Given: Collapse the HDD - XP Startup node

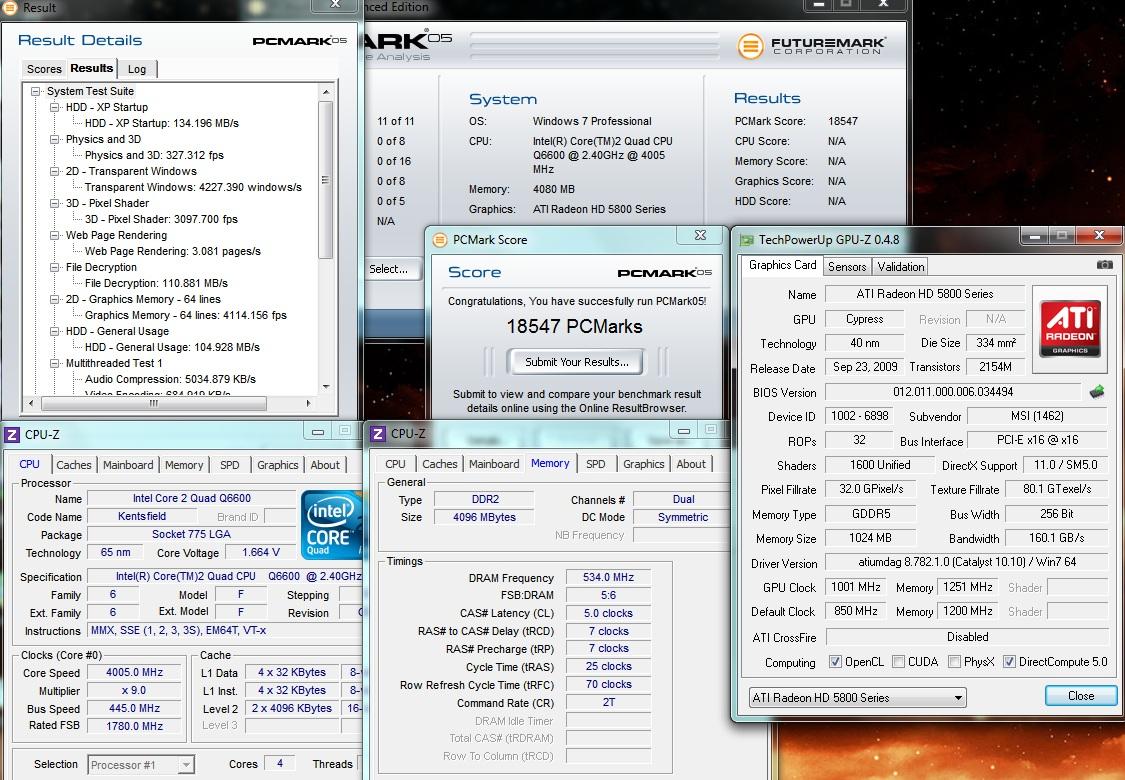Looking at the screenshot, I should tap(55, 107).
